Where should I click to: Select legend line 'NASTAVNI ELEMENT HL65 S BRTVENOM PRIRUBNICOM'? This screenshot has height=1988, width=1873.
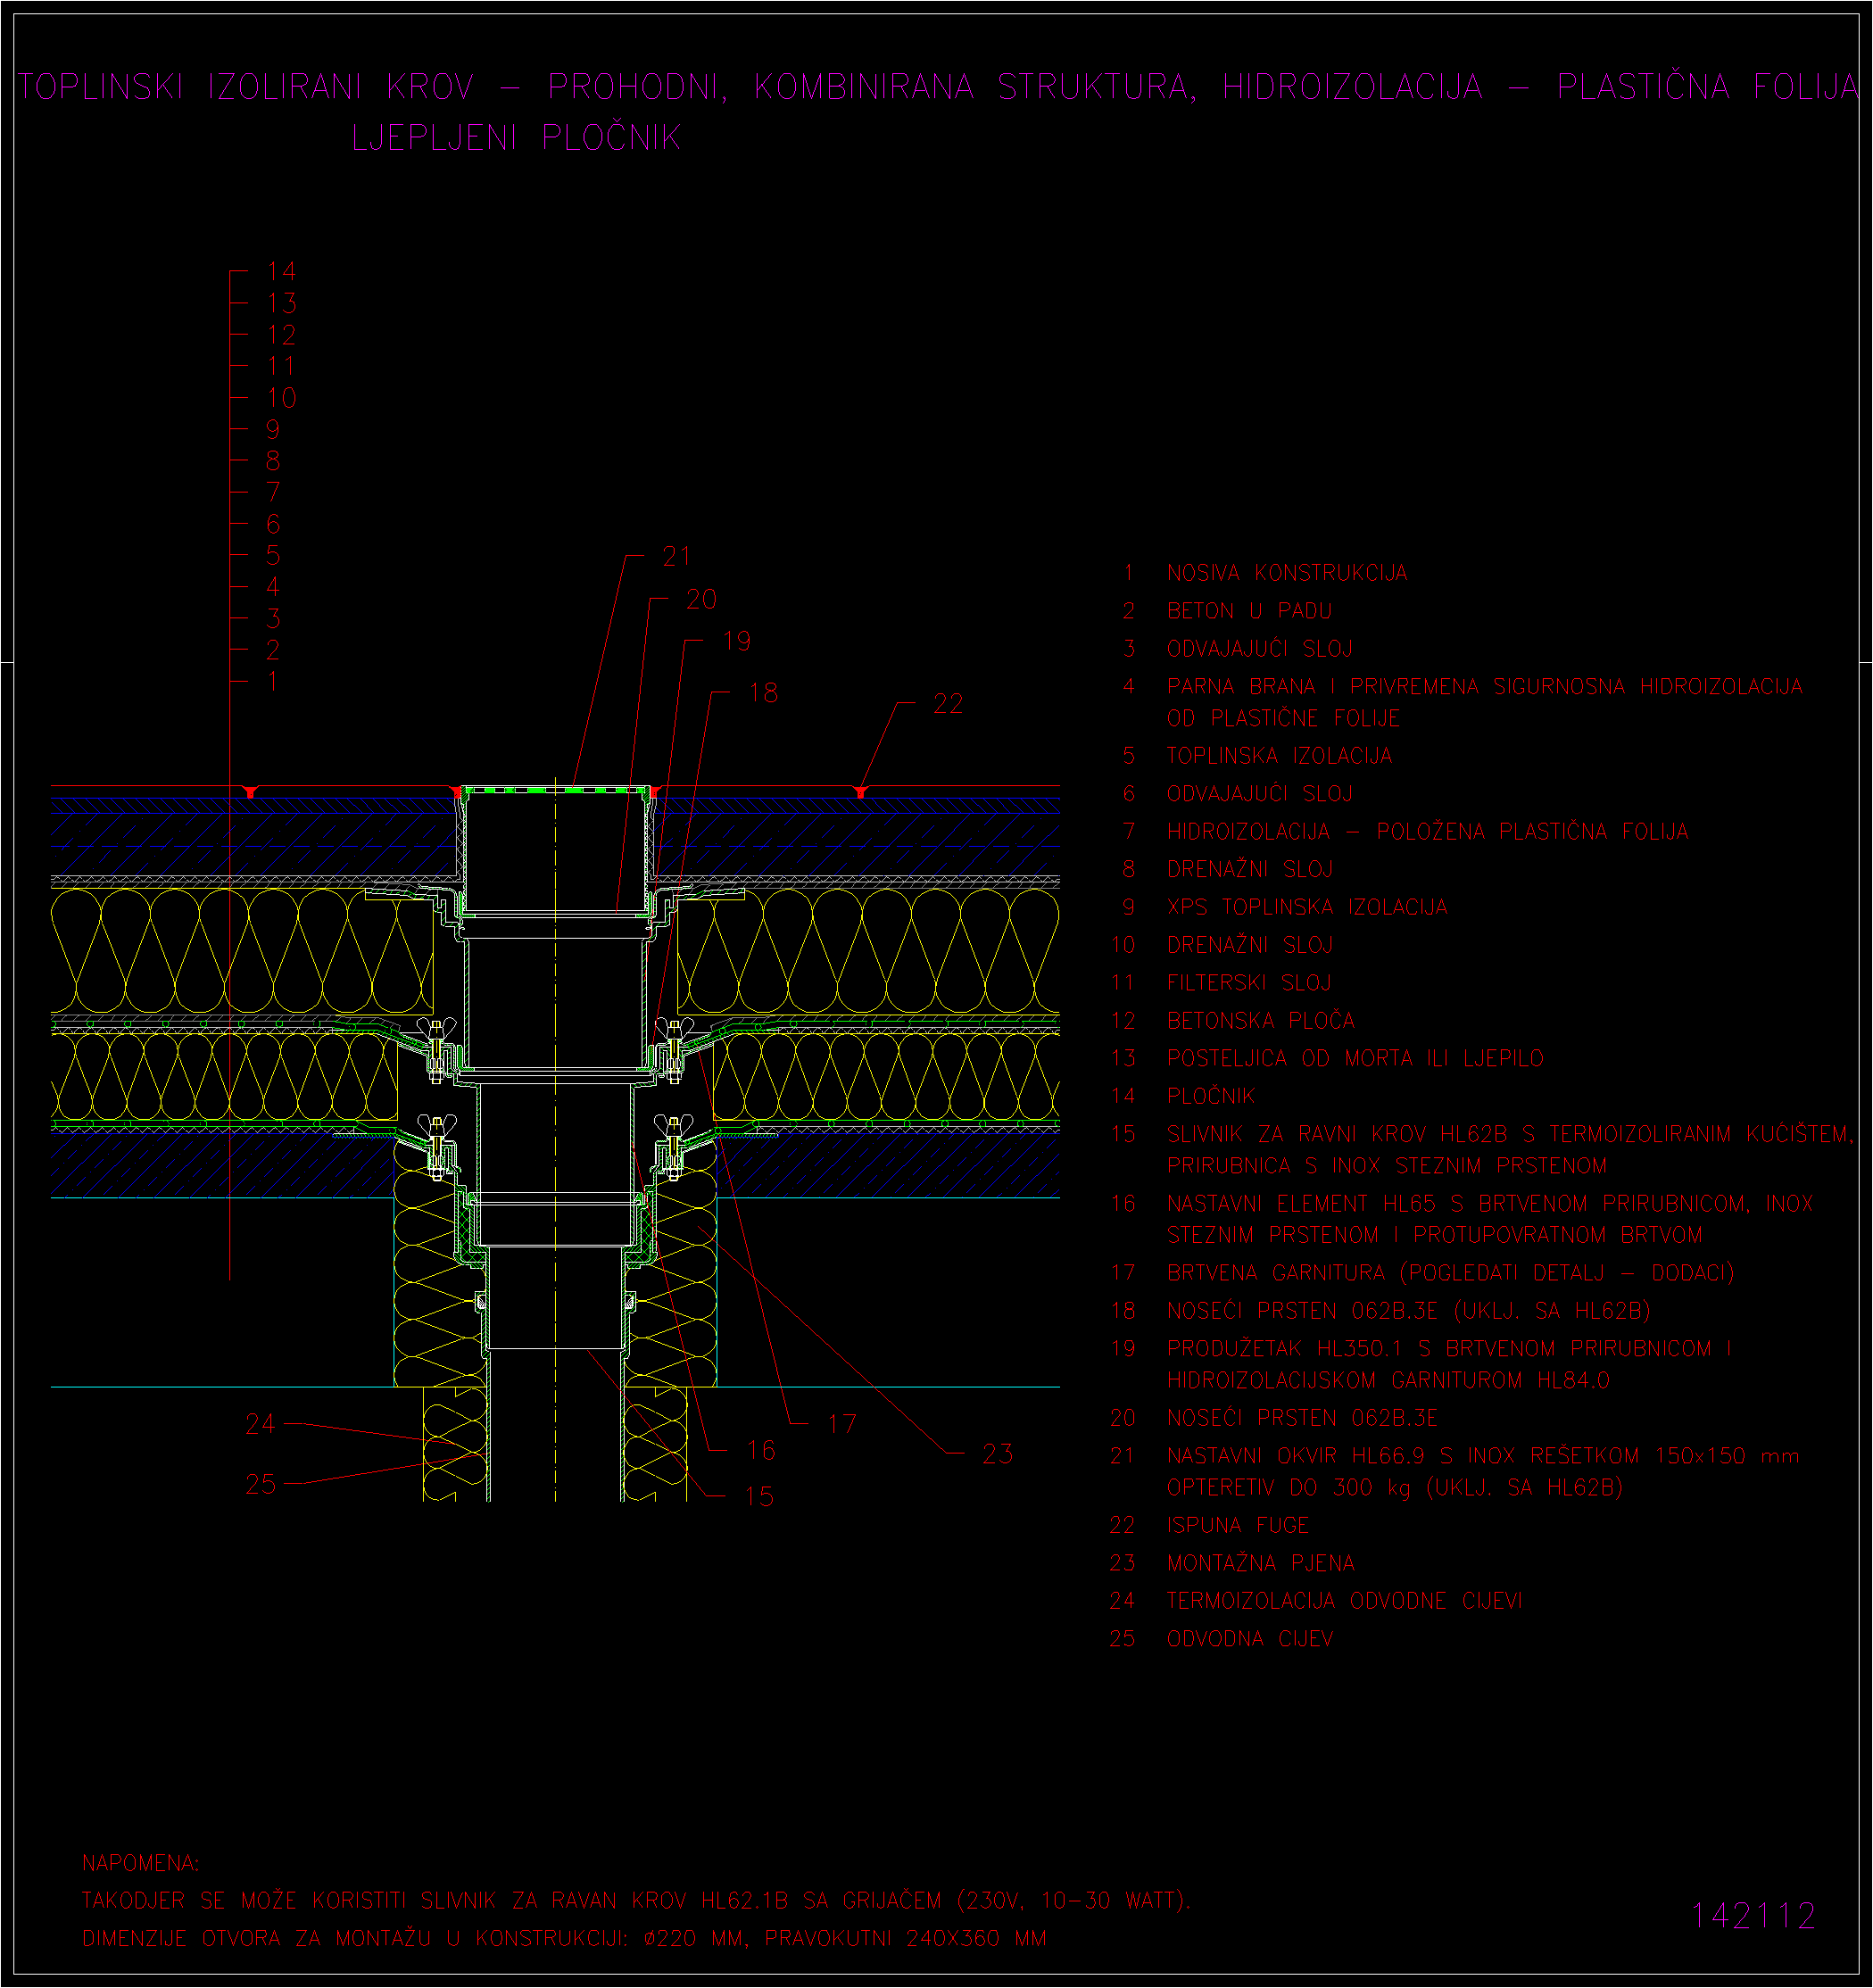click(x=1490, y=1203)
